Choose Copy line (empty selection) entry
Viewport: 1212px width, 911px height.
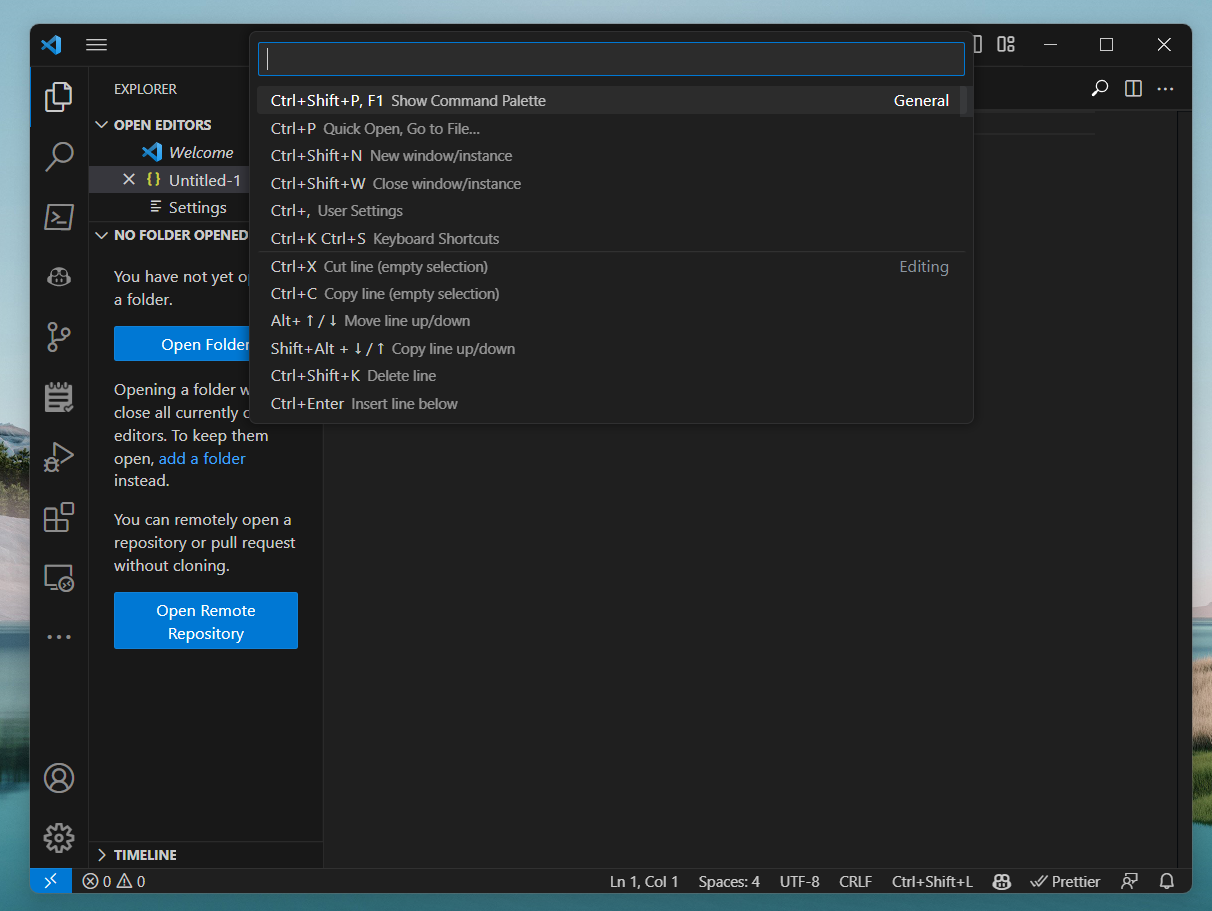tap(609, 293)
